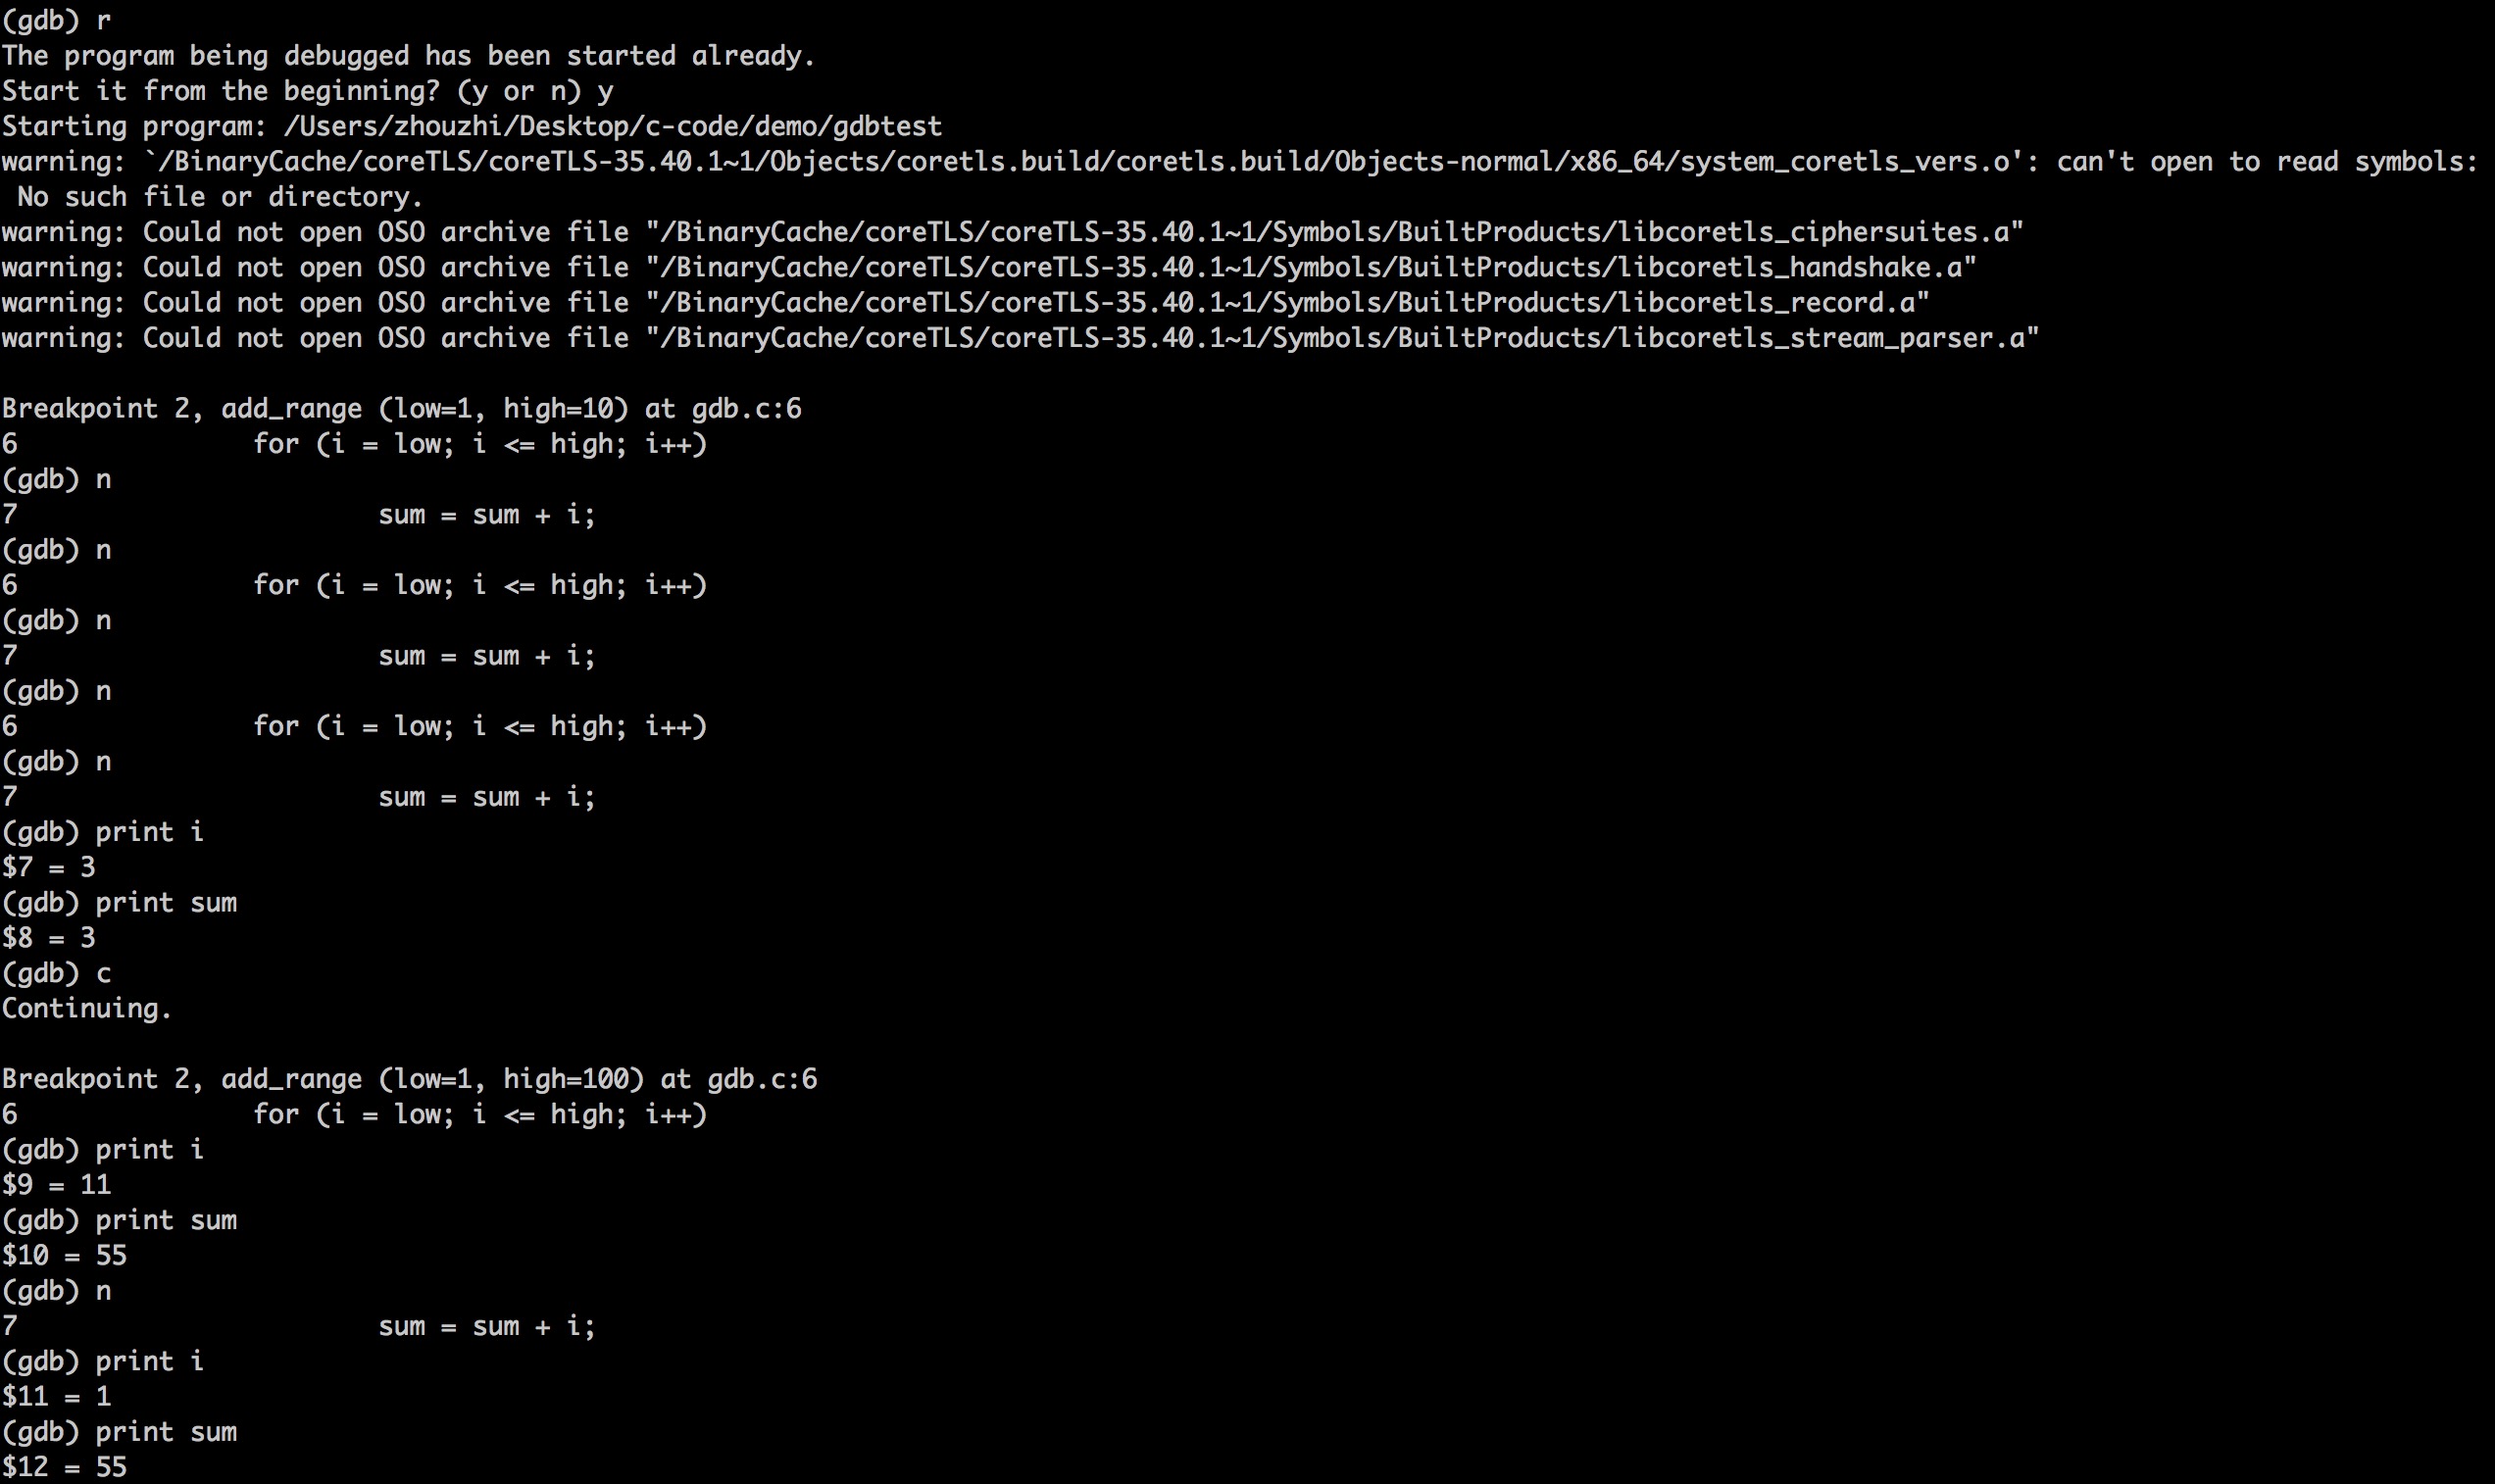
Task: Click 'The program being debugged' message line
Action: click(x=409, y=56)
